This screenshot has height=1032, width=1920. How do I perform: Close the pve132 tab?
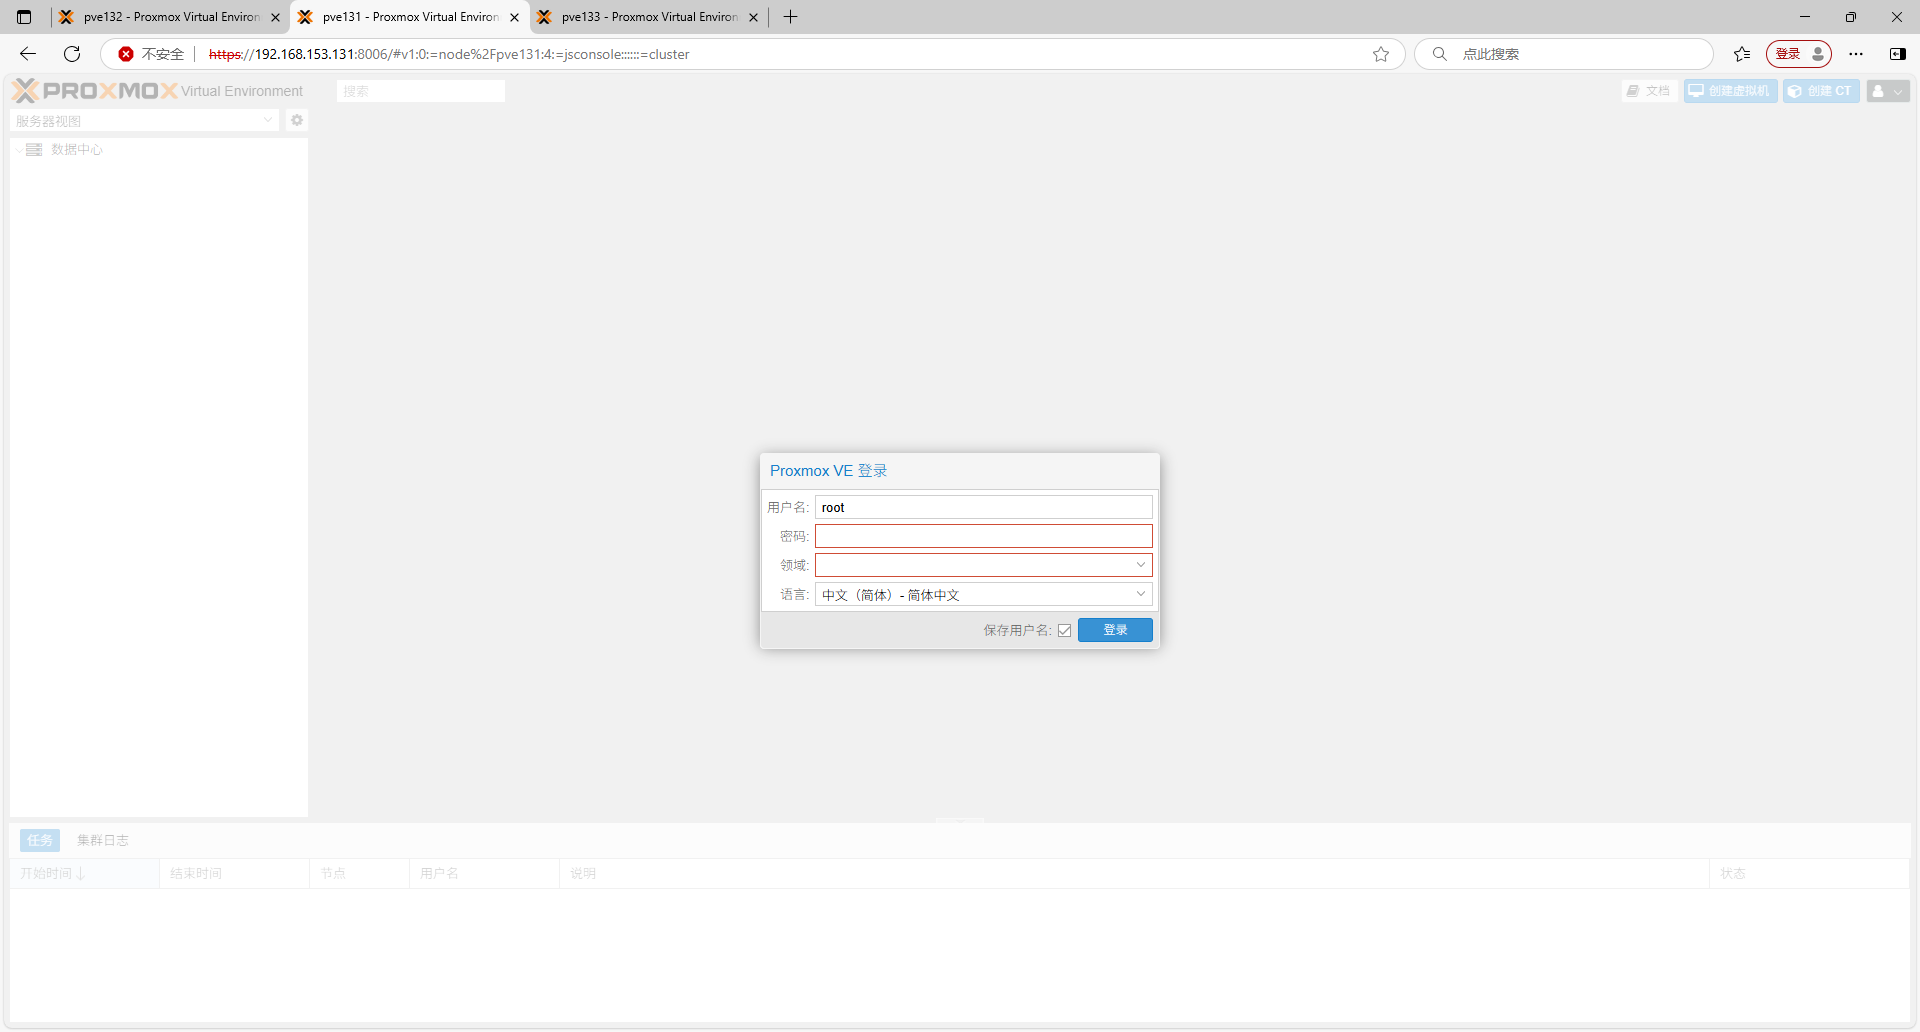click(276, 17)
